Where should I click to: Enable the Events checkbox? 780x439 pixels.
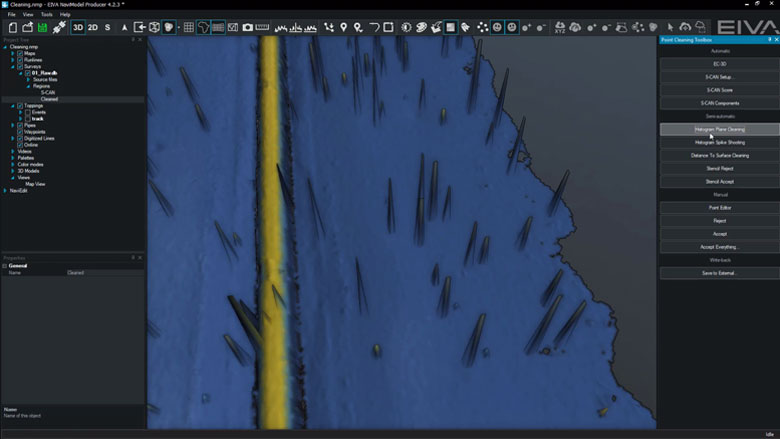coord(28,111)
